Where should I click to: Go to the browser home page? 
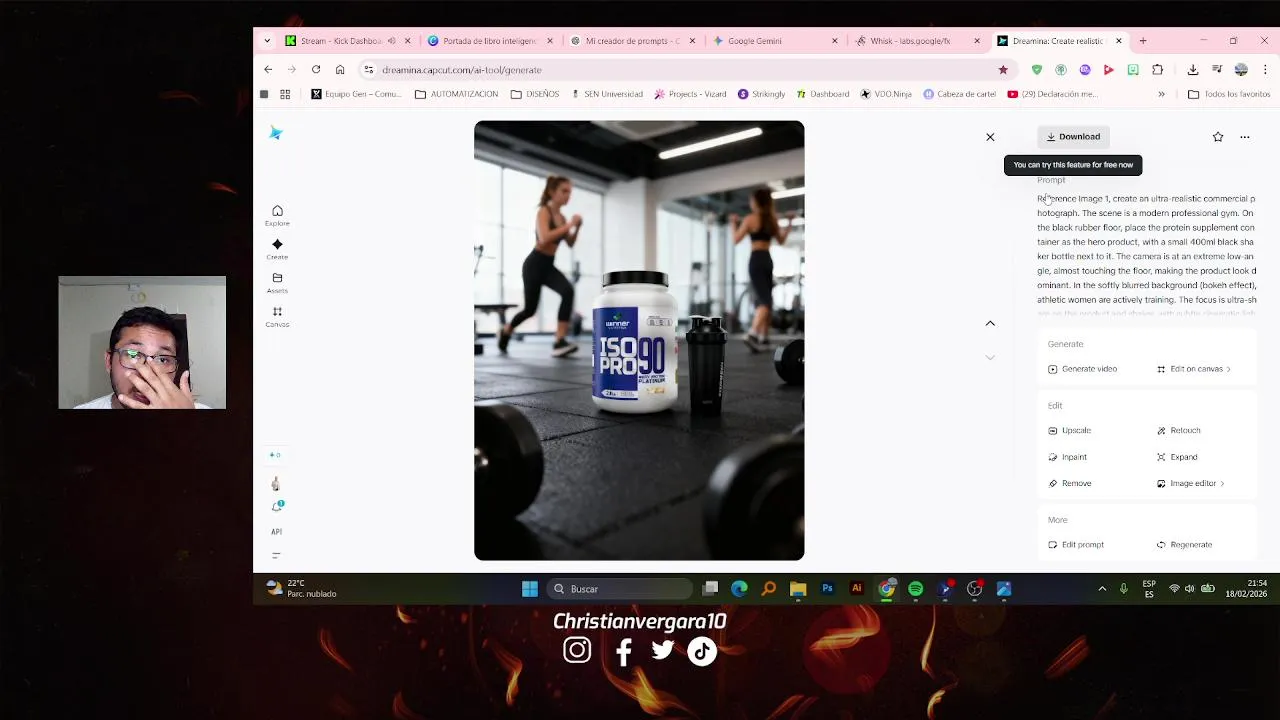pos(340,70)
